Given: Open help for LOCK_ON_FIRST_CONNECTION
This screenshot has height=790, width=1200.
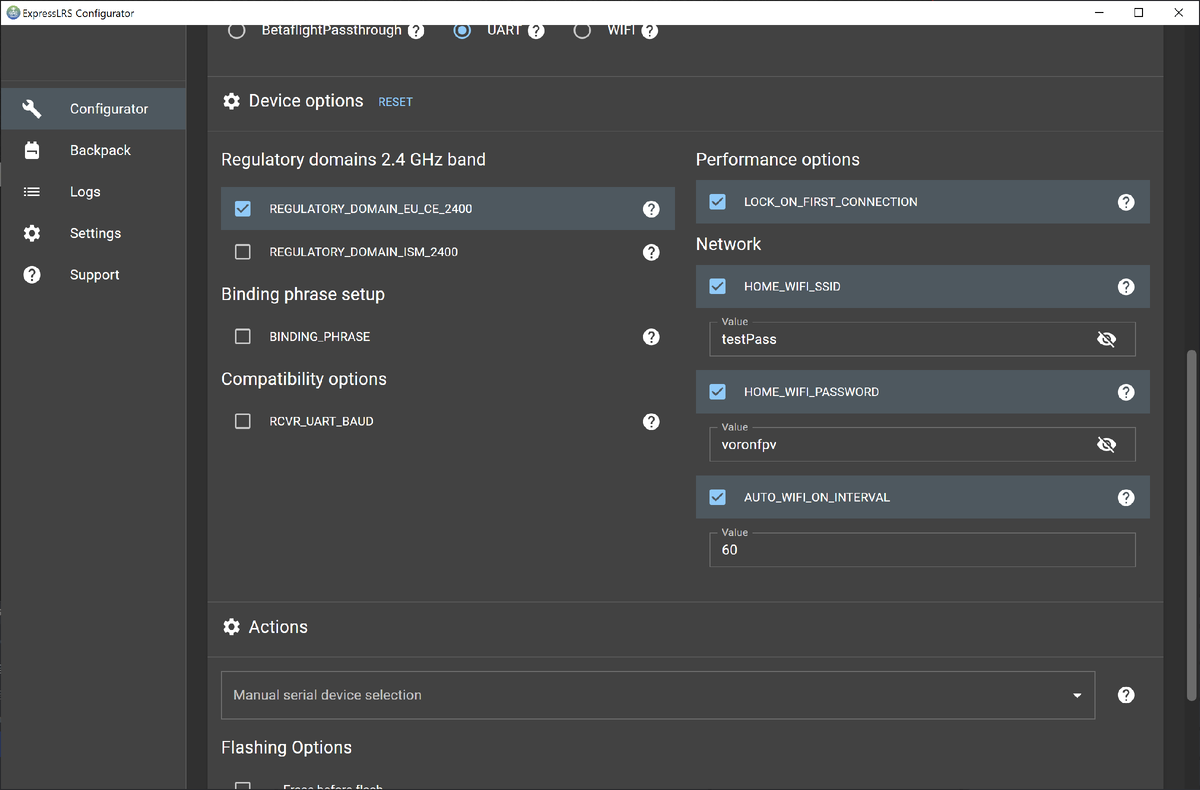Looking at the screenshot, I should click(1126, 202).
